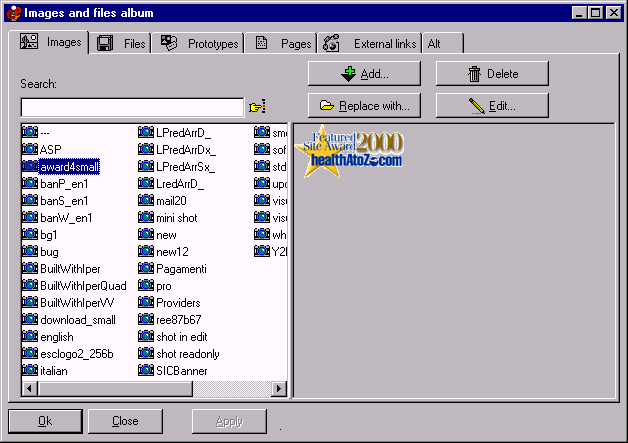Click the Delete button

[x=491, y=73]
